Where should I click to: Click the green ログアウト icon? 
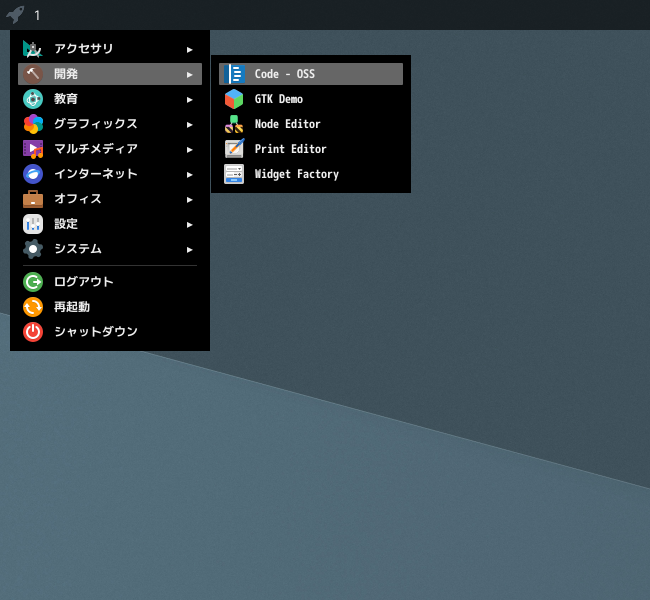(33, 282)
